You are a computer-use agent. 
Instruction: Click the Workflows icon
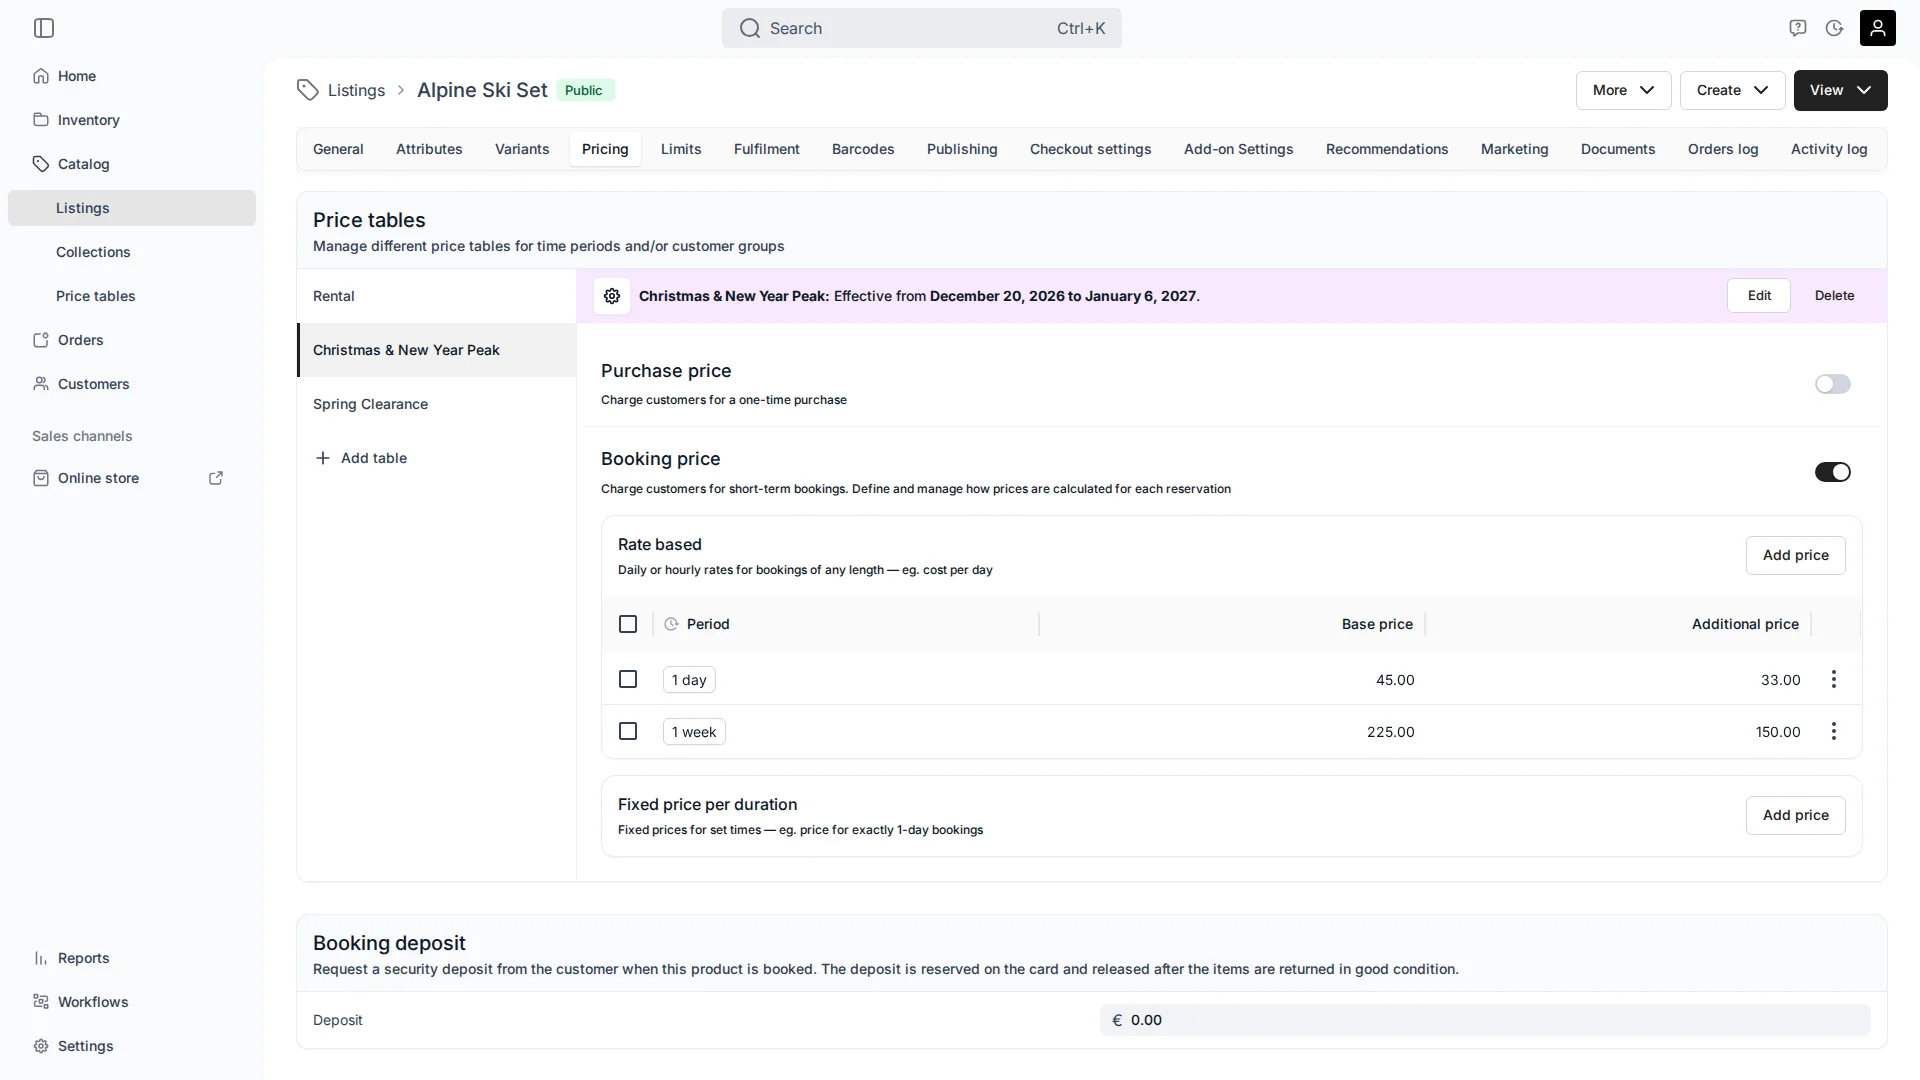pos(41,1002)
